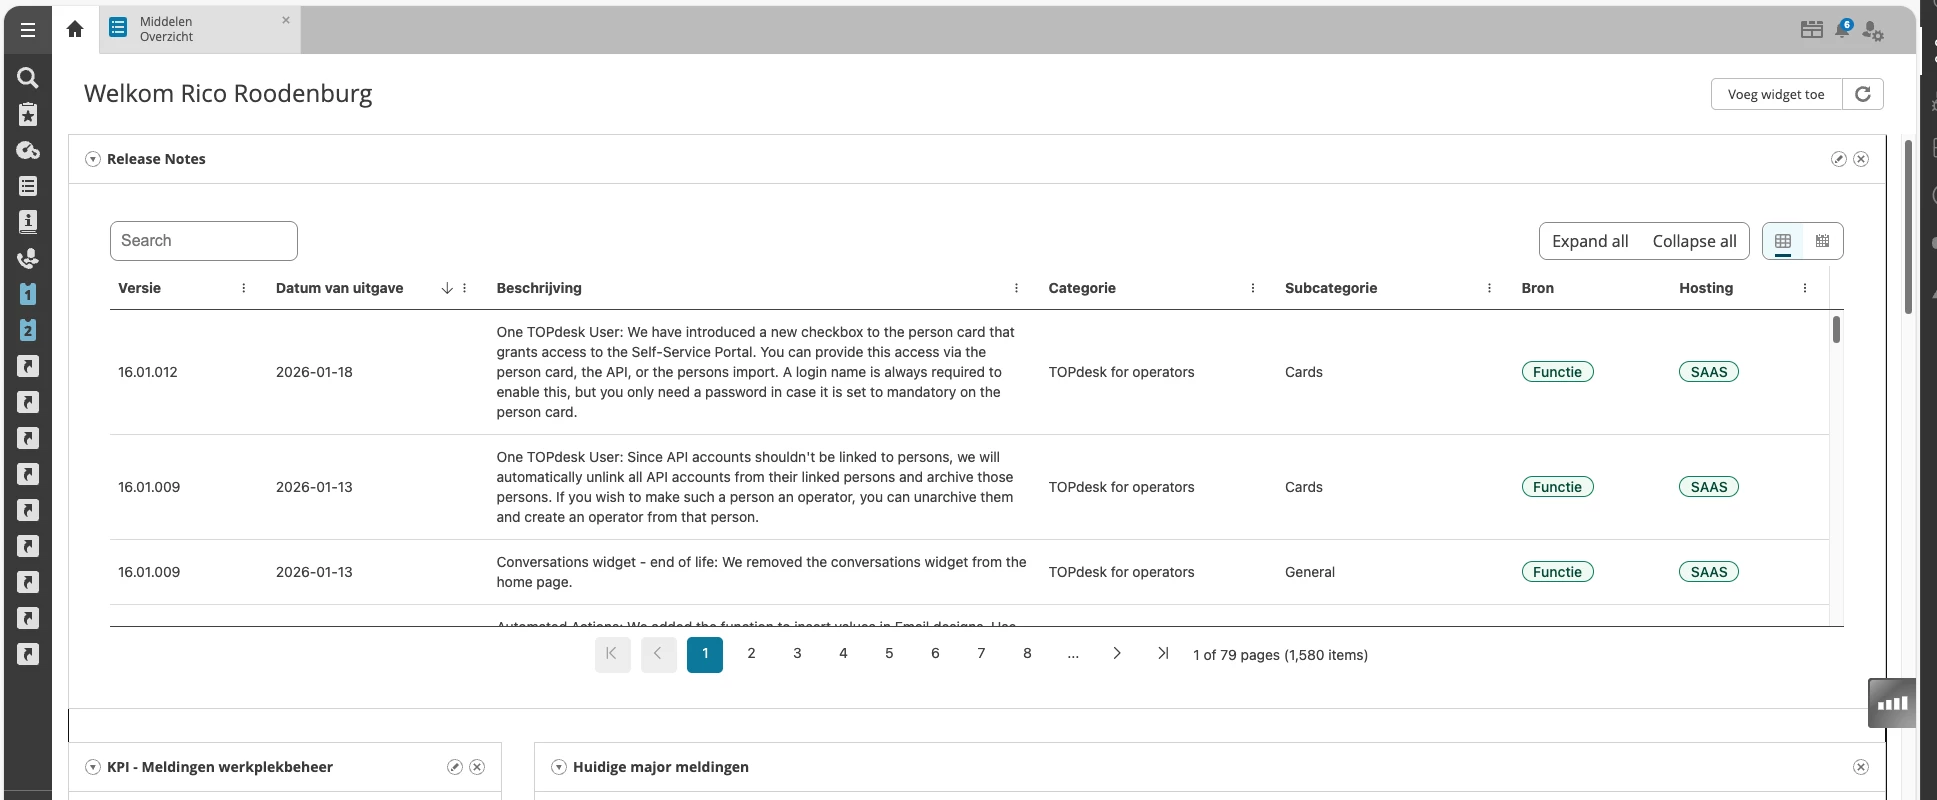Refresh the dashboard widgets
This screenshot has width=1937, height=800.
pyautogui.click(x=1863, y=94)
